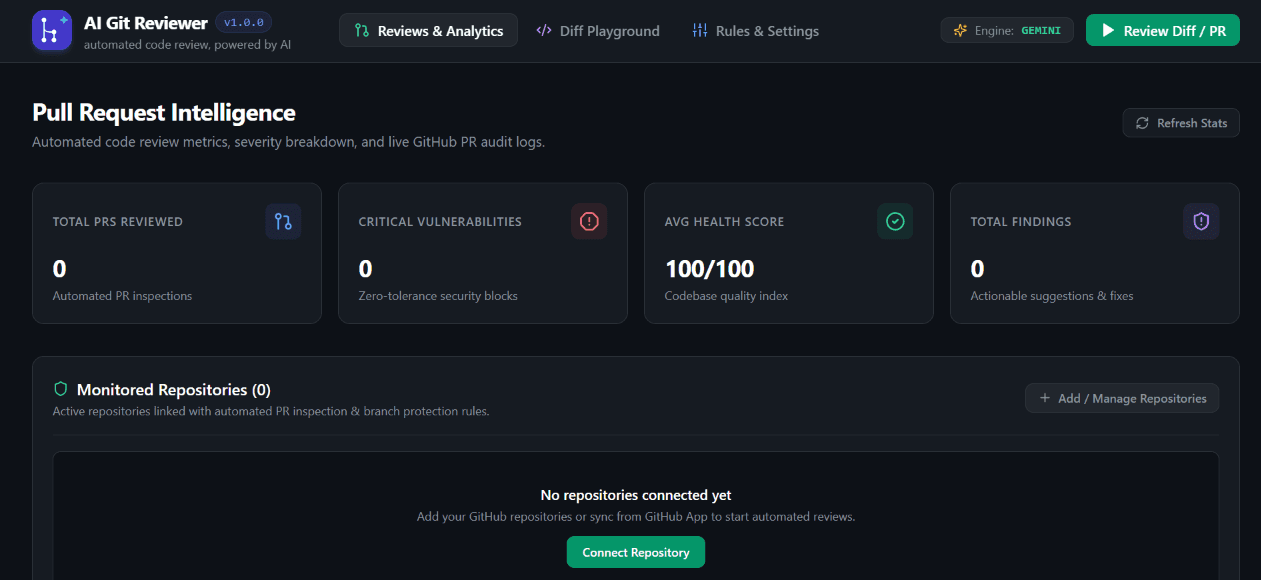This screenshot has width=1261, height=580.
Task: Click the v1.0.0 version badge
Action: pos(243,22)
